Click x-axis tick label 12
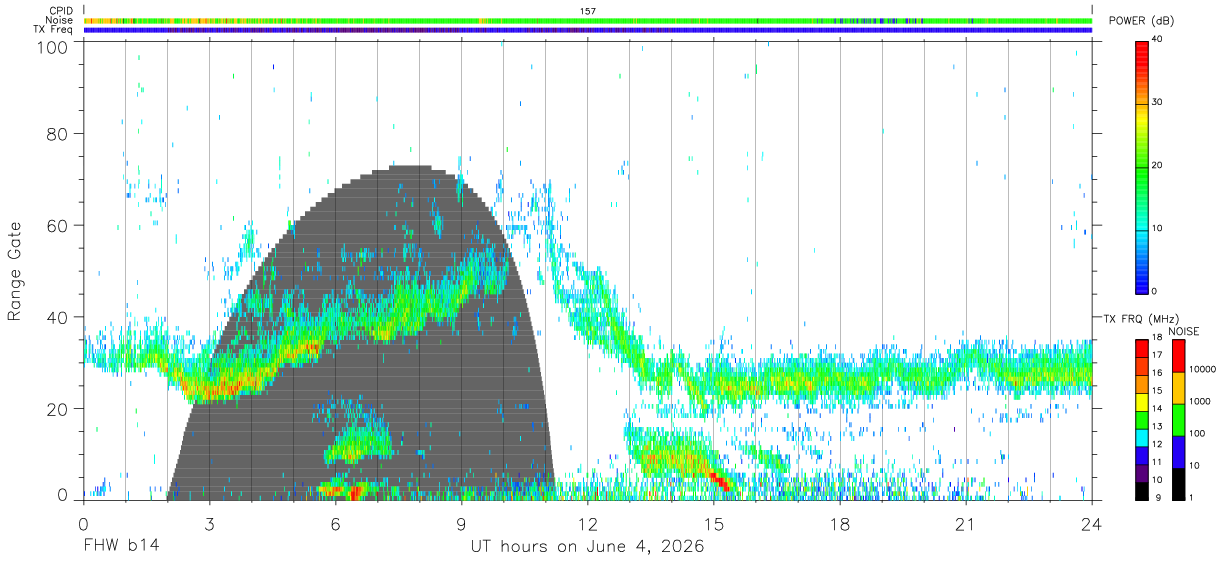This screenshot has width=1228, height=567. click(x=587, y=524)
